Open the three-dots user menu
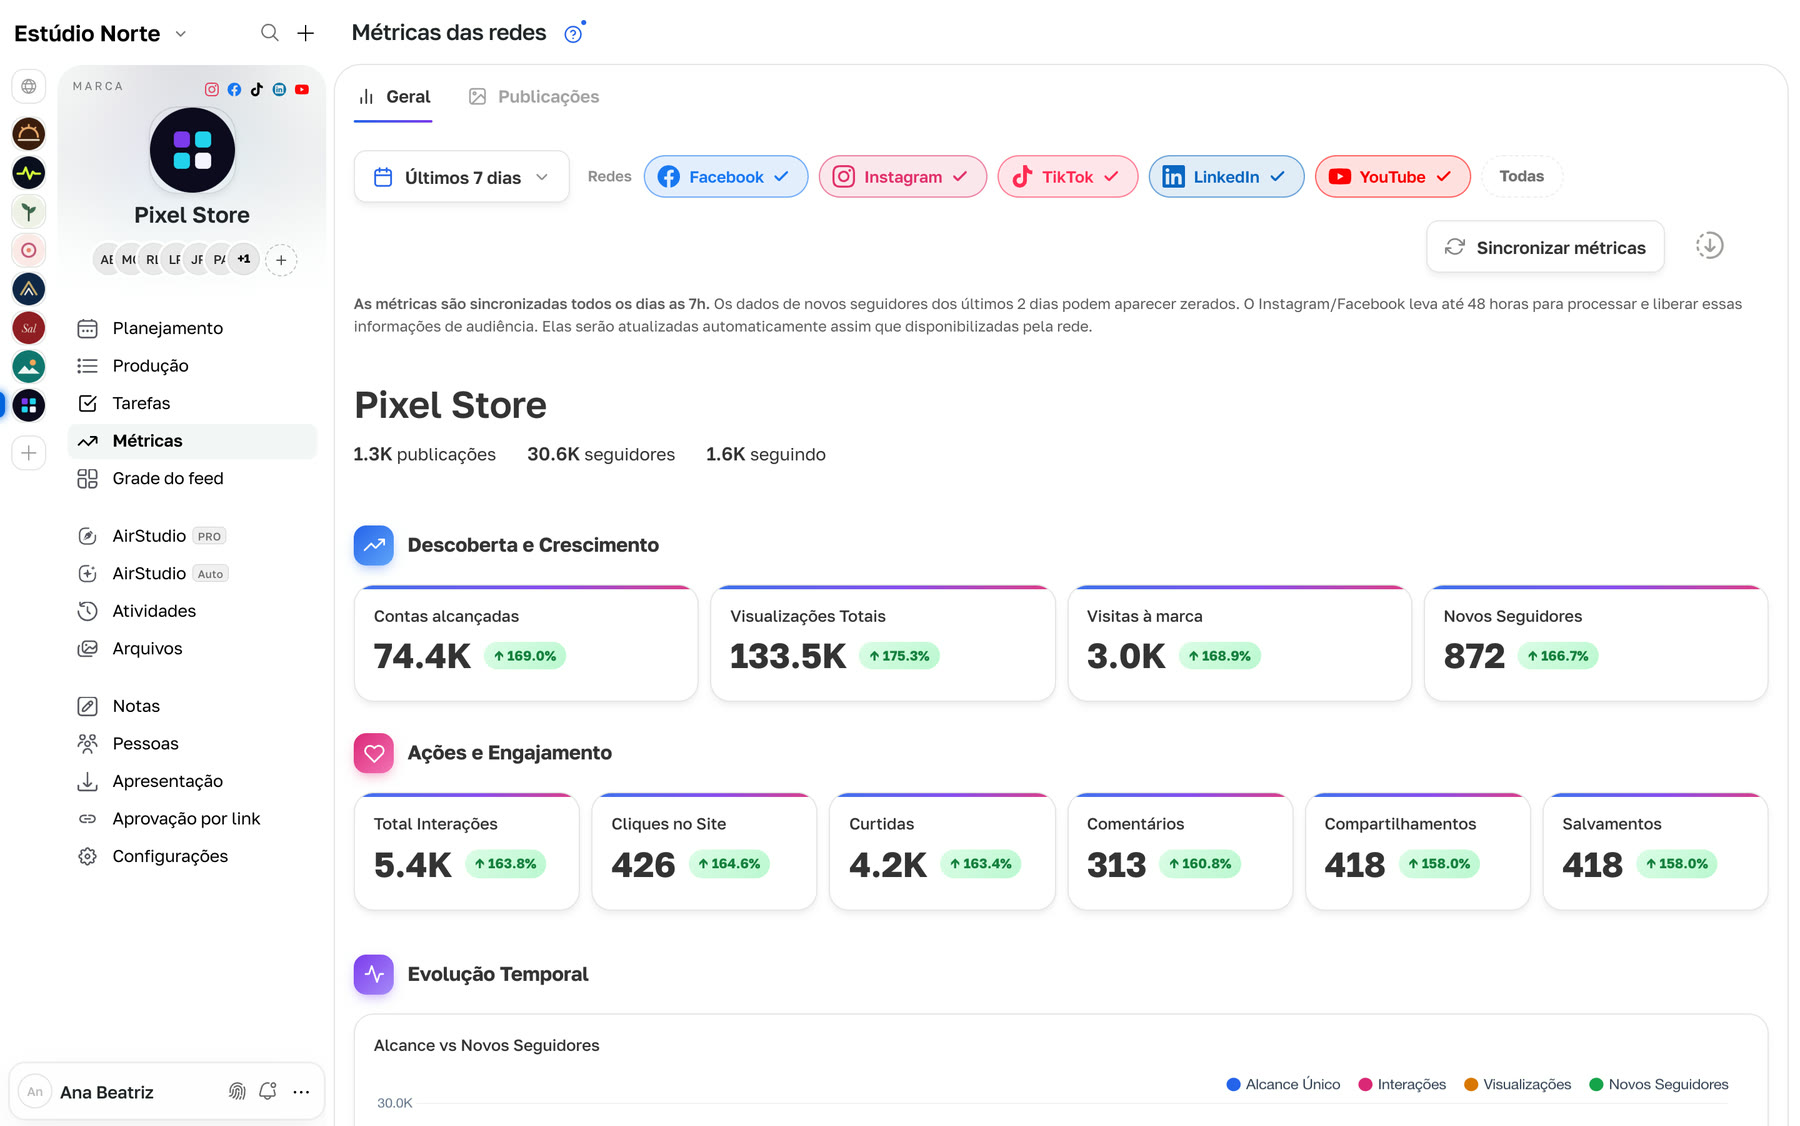 coord(301,1092)
